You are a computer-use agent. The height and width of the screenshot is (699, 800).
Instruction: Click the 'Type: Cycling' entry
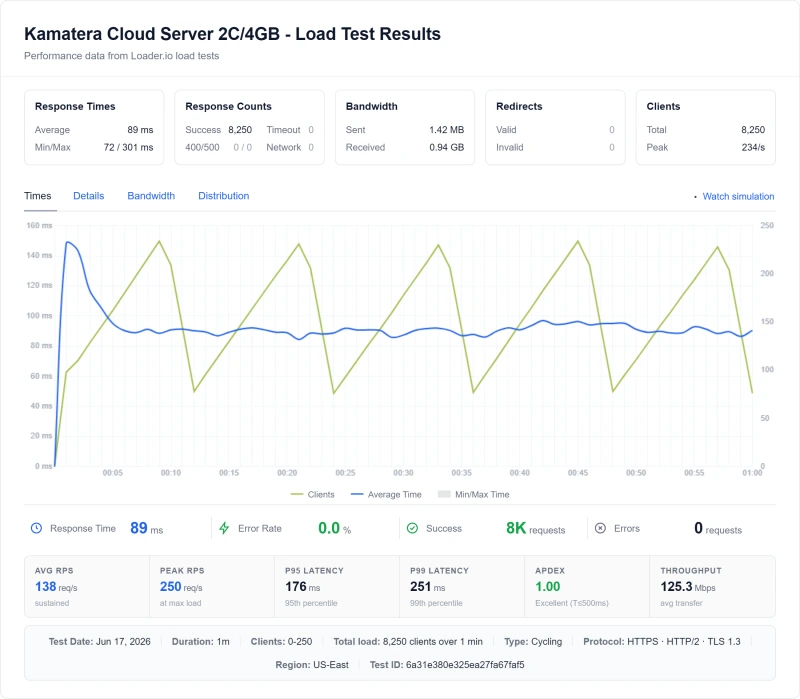[x=533, y=641]
